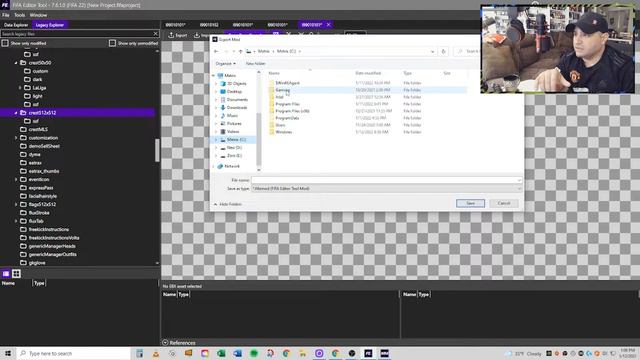The width and height of the screenshot is (640, 360).
Task: Select the Windows folder in file list
Action: point(283,132)
